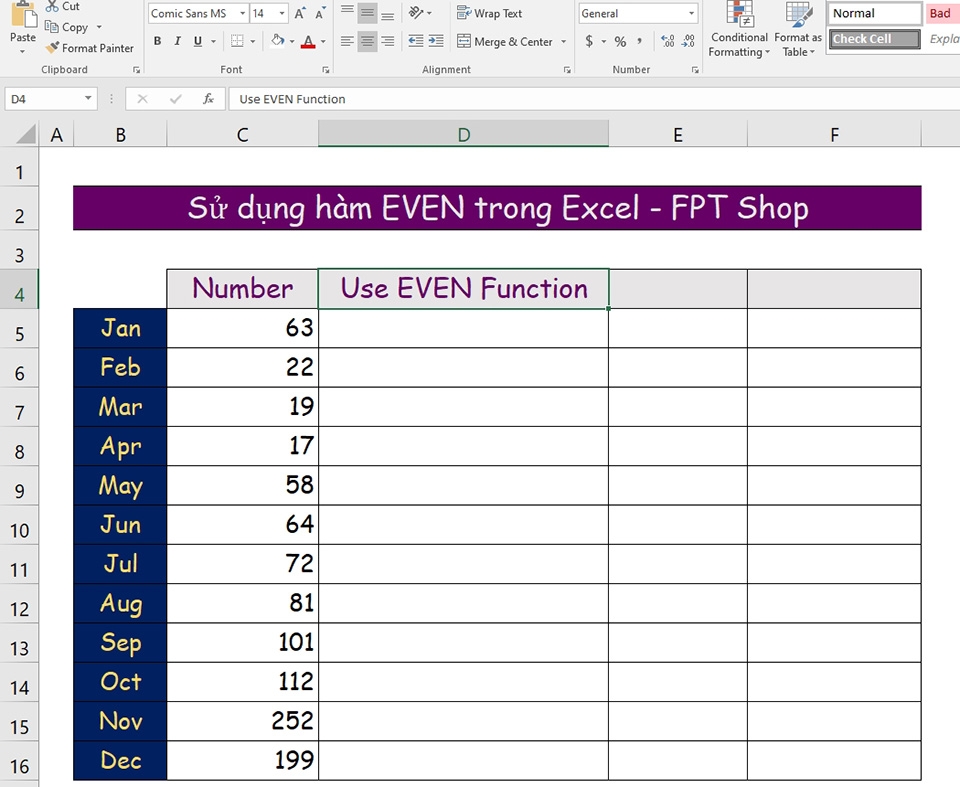Open the Name Box dropdown arrow
Screen dimensions: 960x787
pos(88,98)
